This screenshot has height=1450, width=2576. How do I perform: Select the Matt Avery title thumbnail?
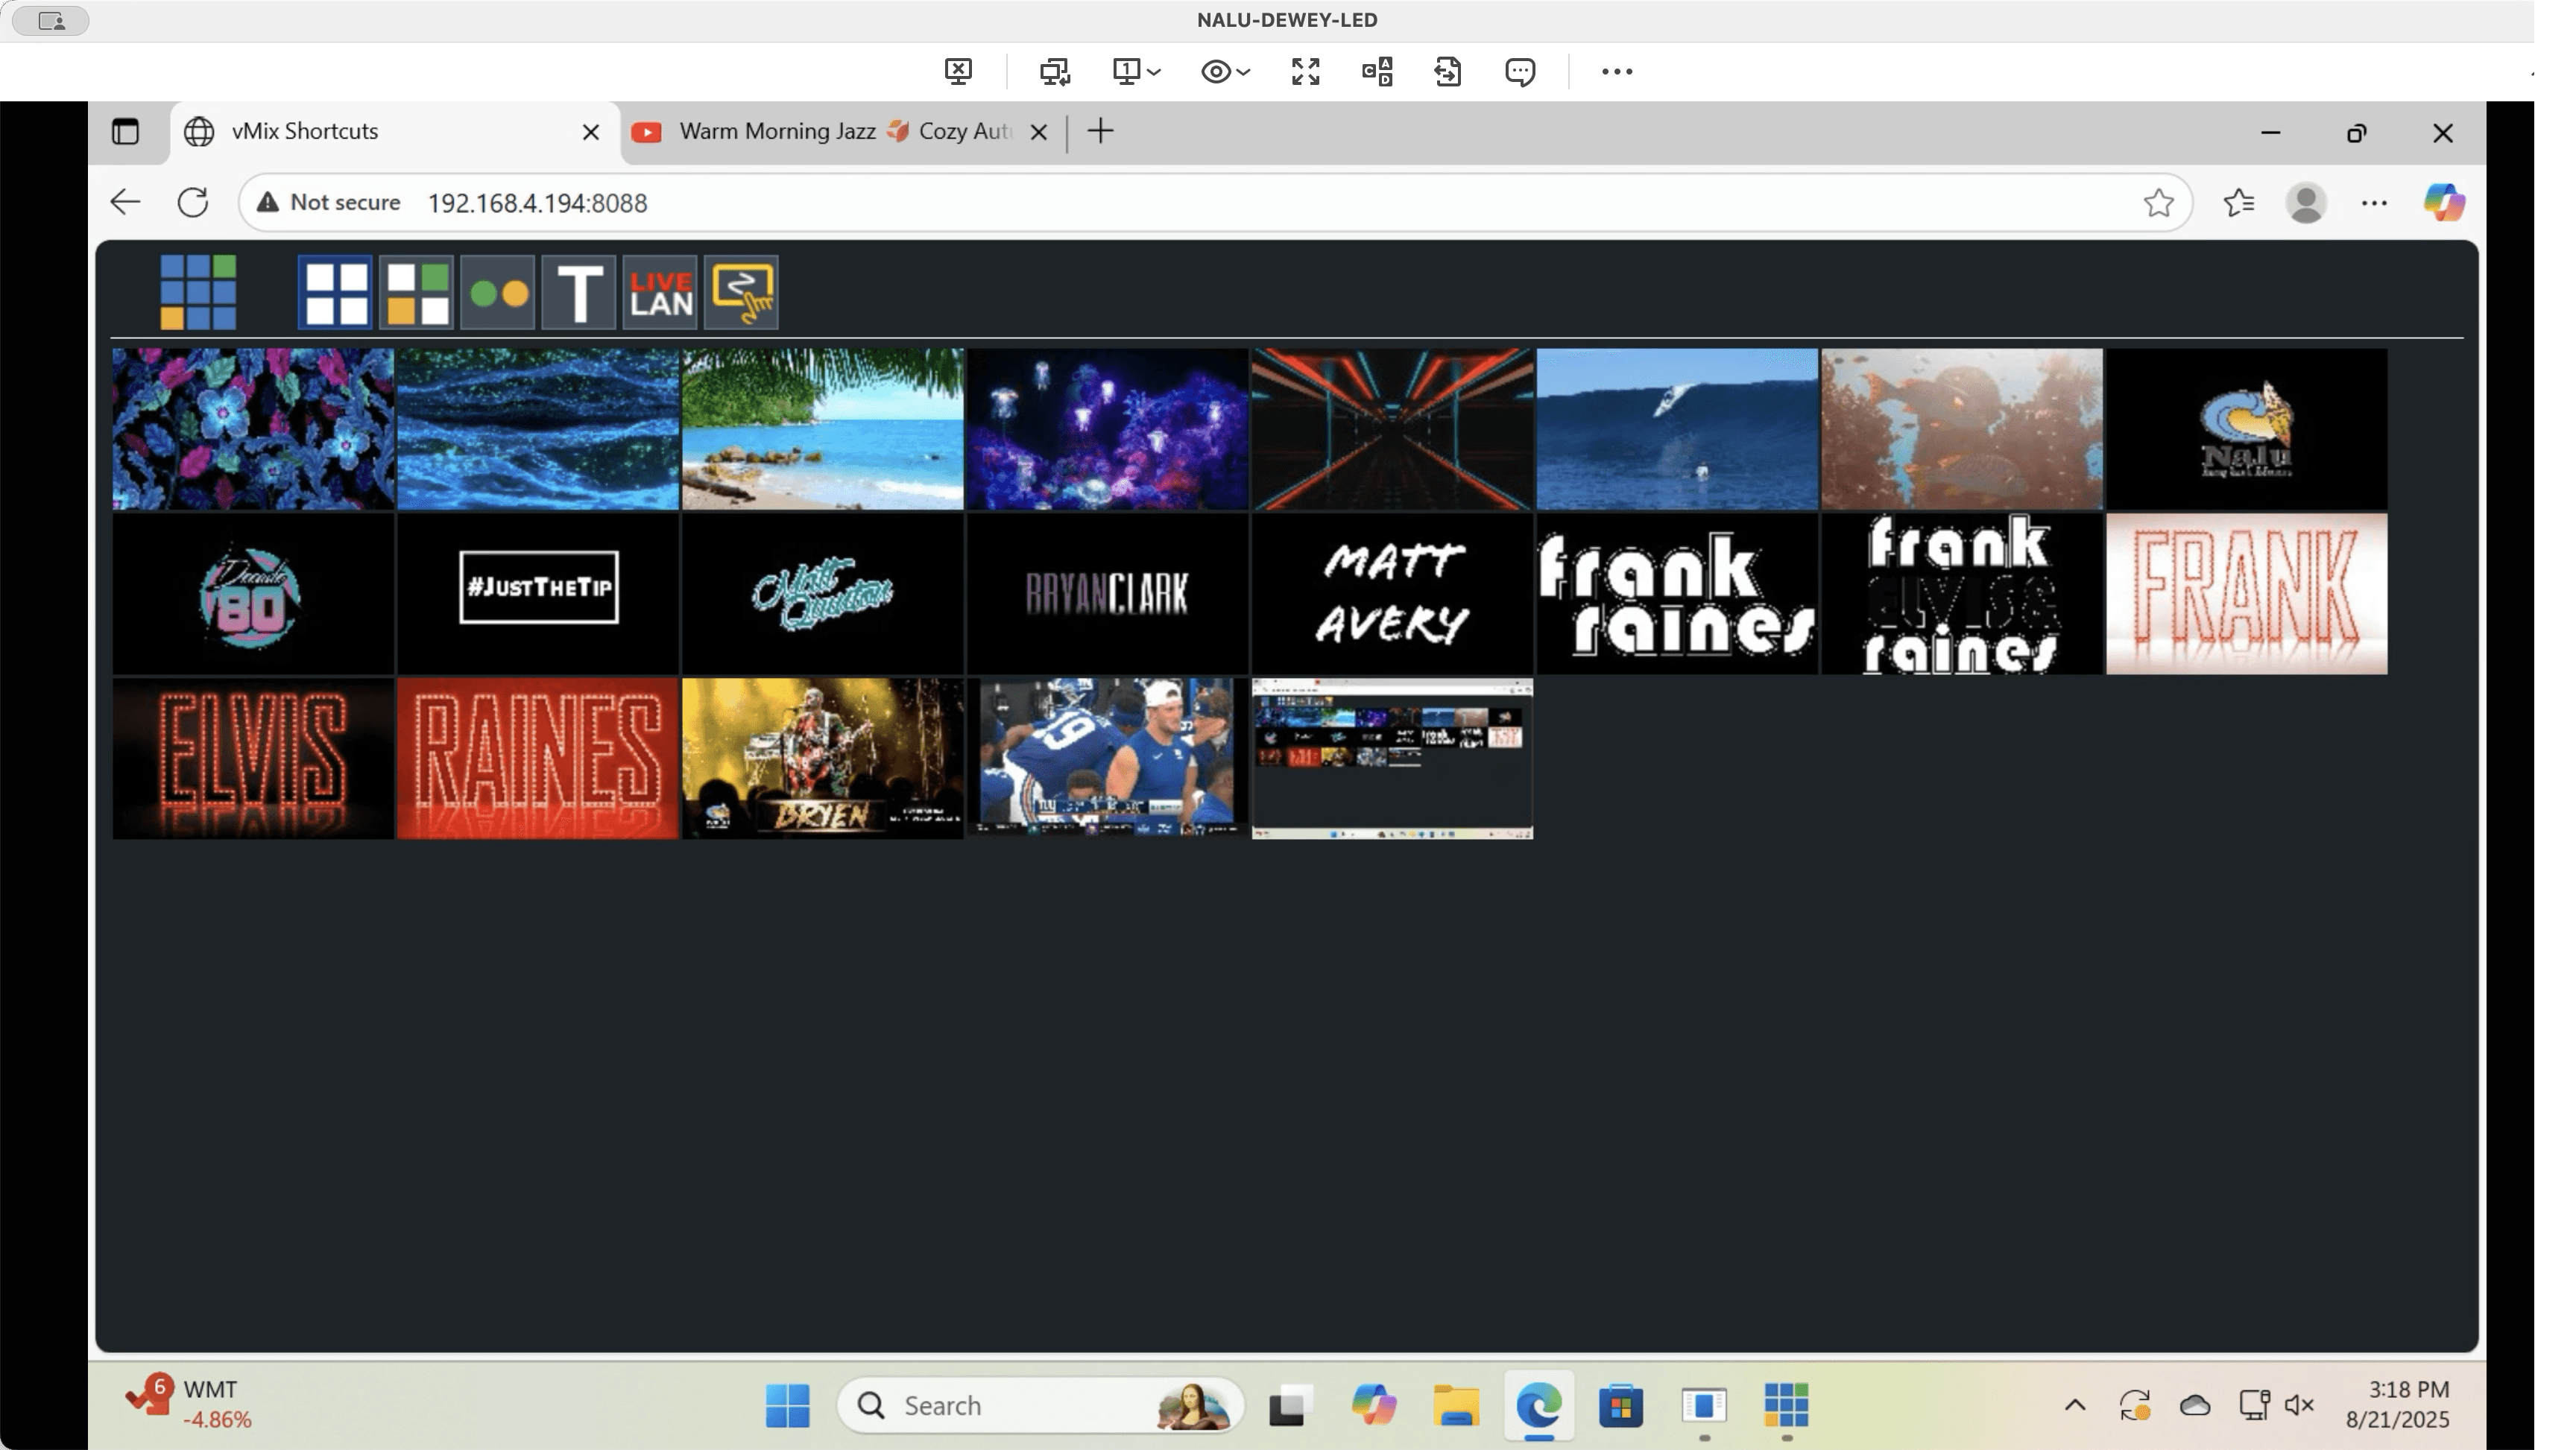1392,594
